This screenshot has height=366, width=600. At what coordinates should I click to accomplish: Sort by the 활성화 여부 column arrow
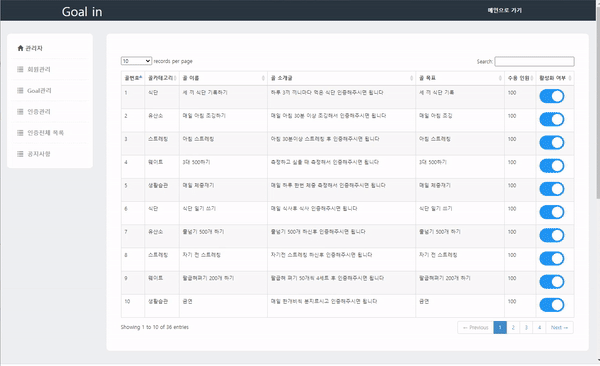570,78
